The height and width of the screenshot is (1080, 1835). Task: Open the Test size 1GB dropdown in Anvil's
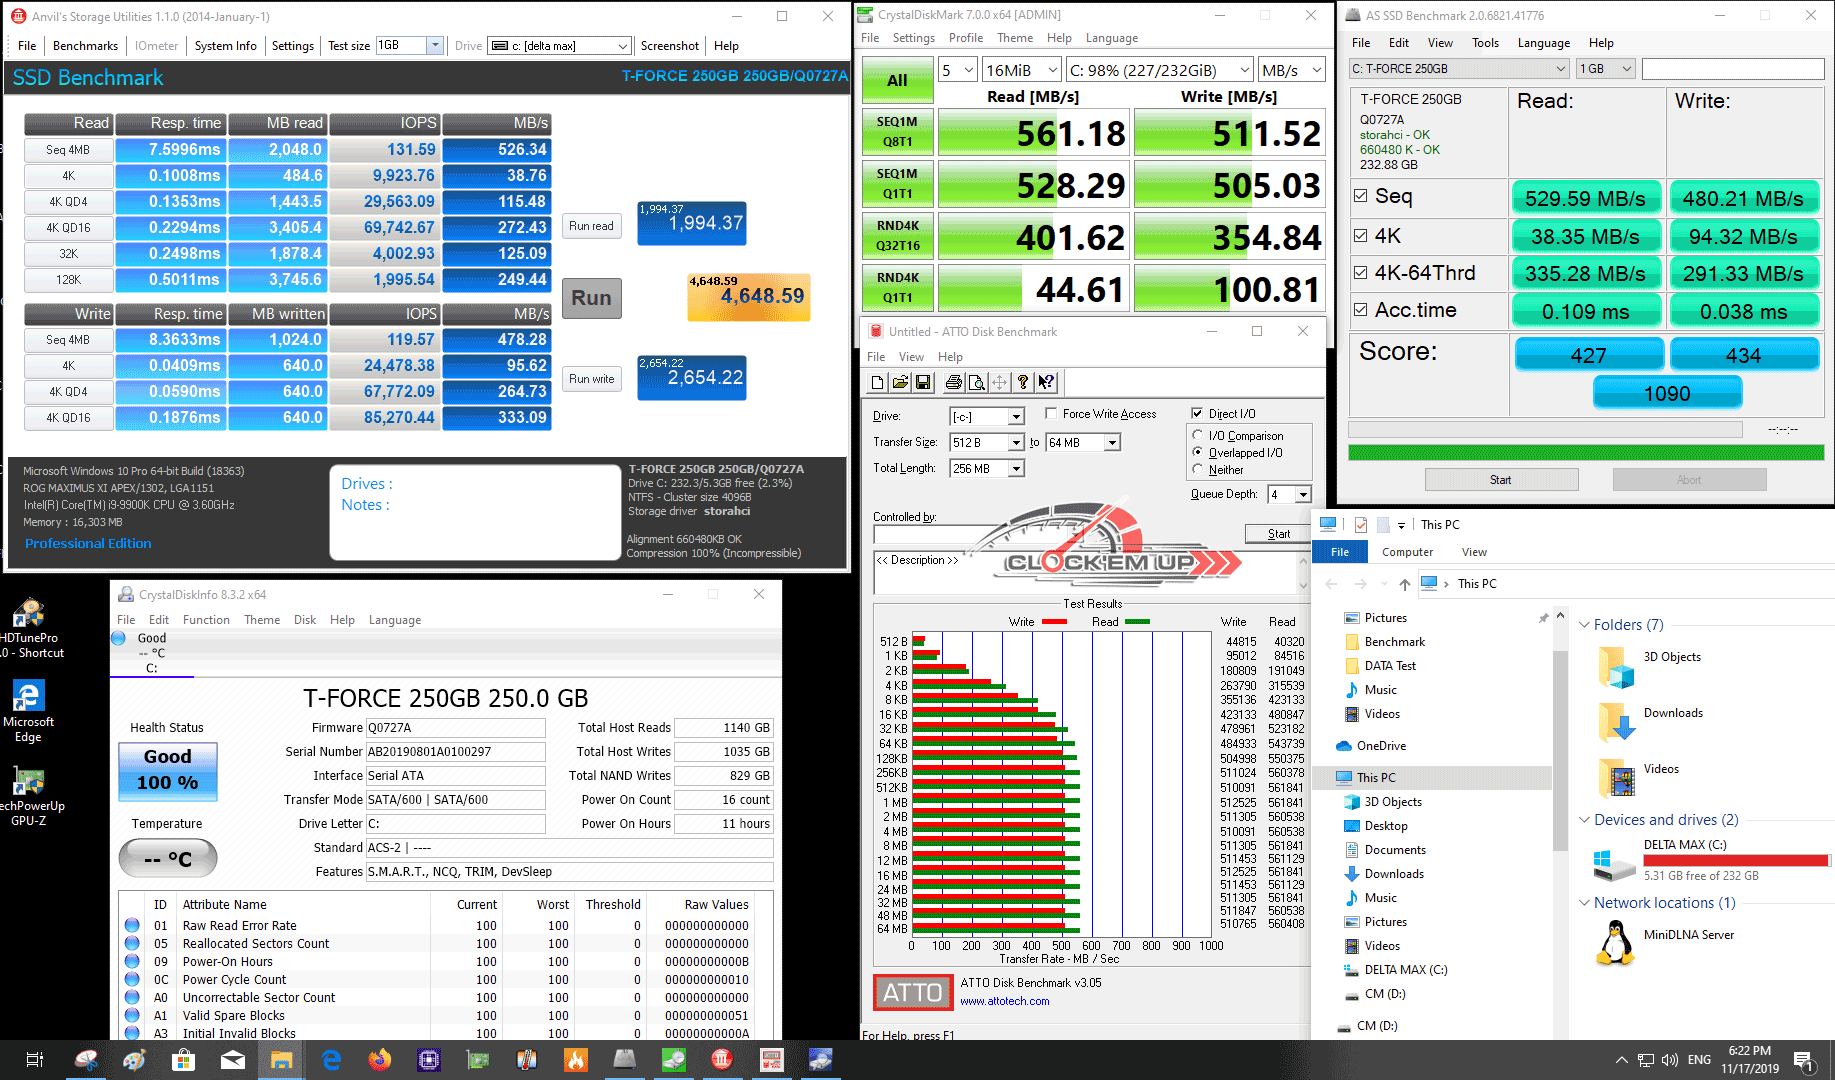click(x=435, y=46)
